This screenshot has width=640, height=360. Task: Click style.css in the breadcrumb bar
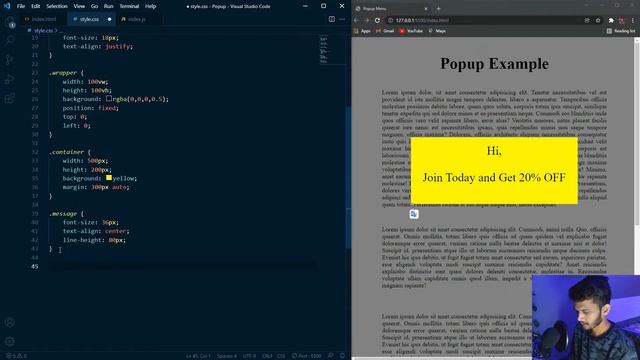pos(43,31)
